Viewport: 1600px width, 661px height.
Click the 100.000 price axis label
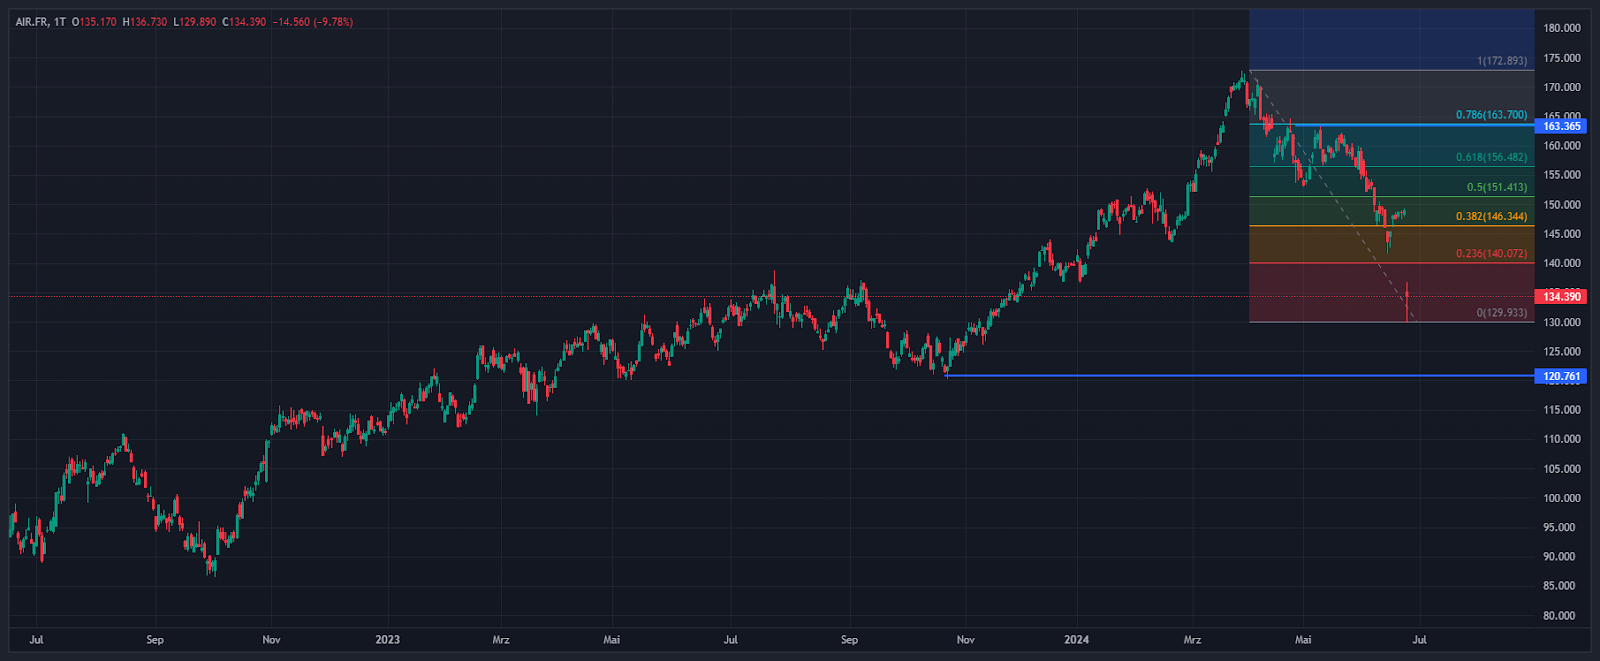(x=1561, y=498)
